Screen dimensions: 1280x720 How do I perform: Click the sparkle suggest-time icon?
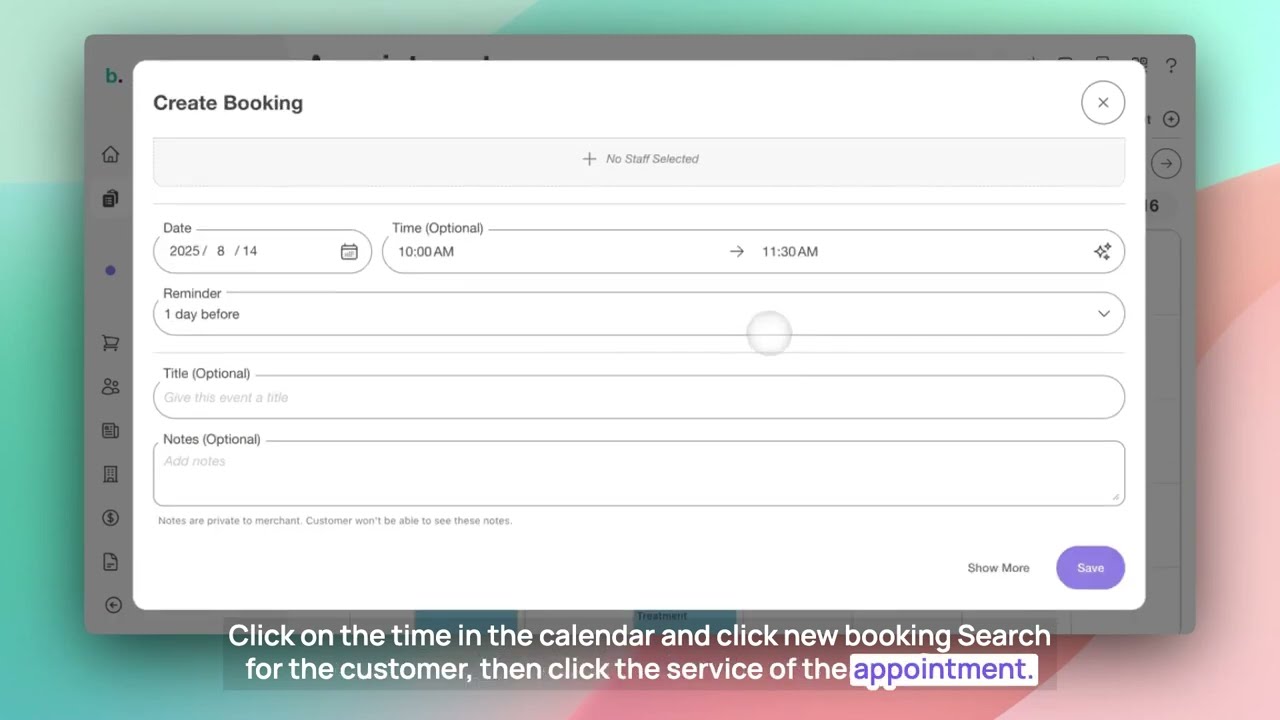click(1102, 252)
